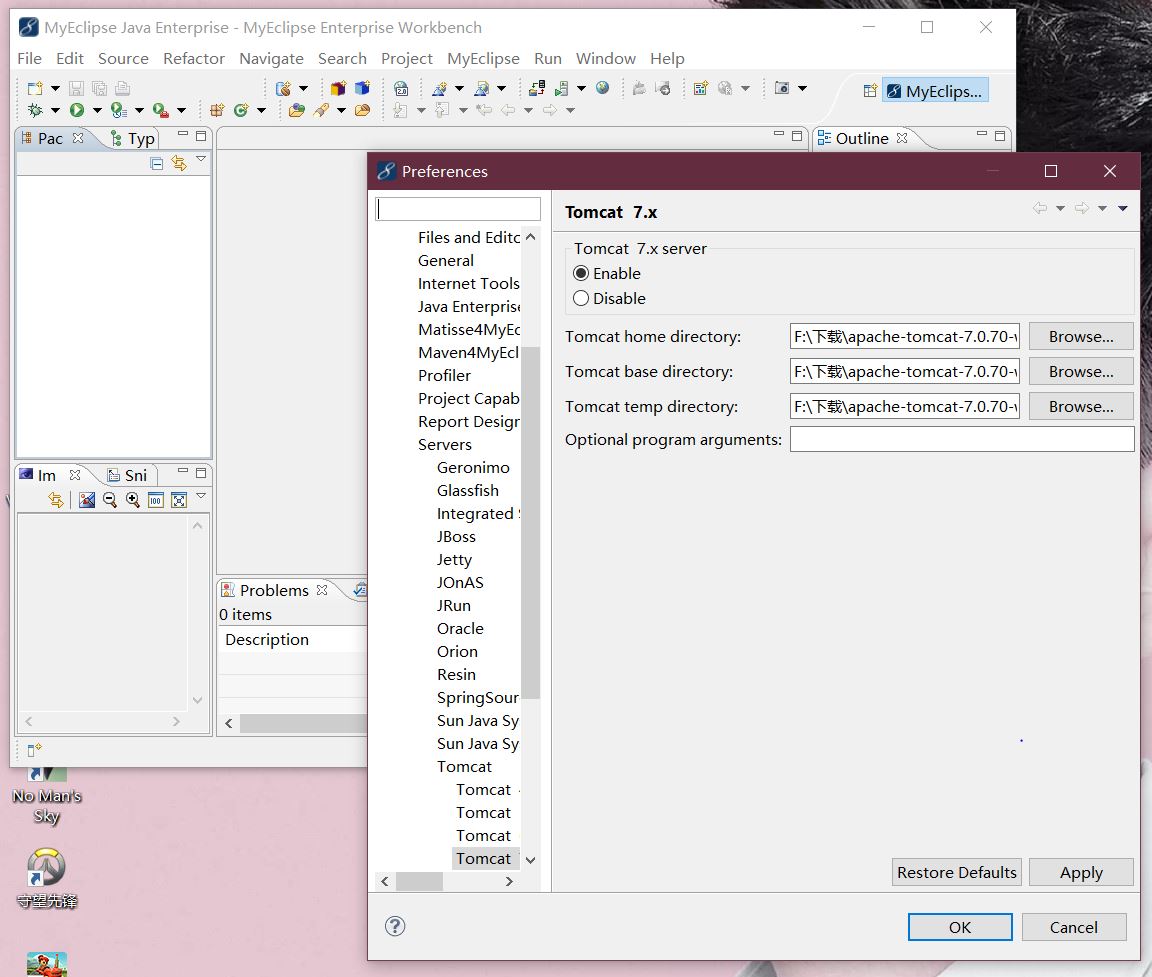Viewport: 1152px width, 977px height.
Task: Click the preferences tree vertical scrollbar
Action: [x=530, y=523]
